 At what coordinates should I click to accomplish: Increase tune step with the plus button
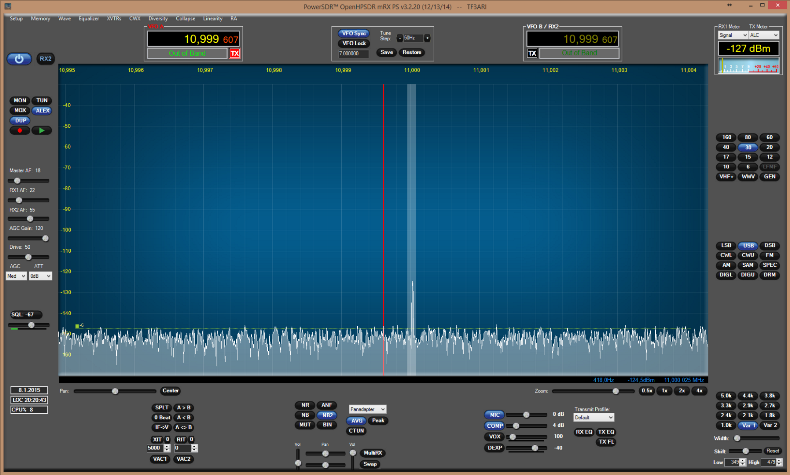click(x=427, y=38)
